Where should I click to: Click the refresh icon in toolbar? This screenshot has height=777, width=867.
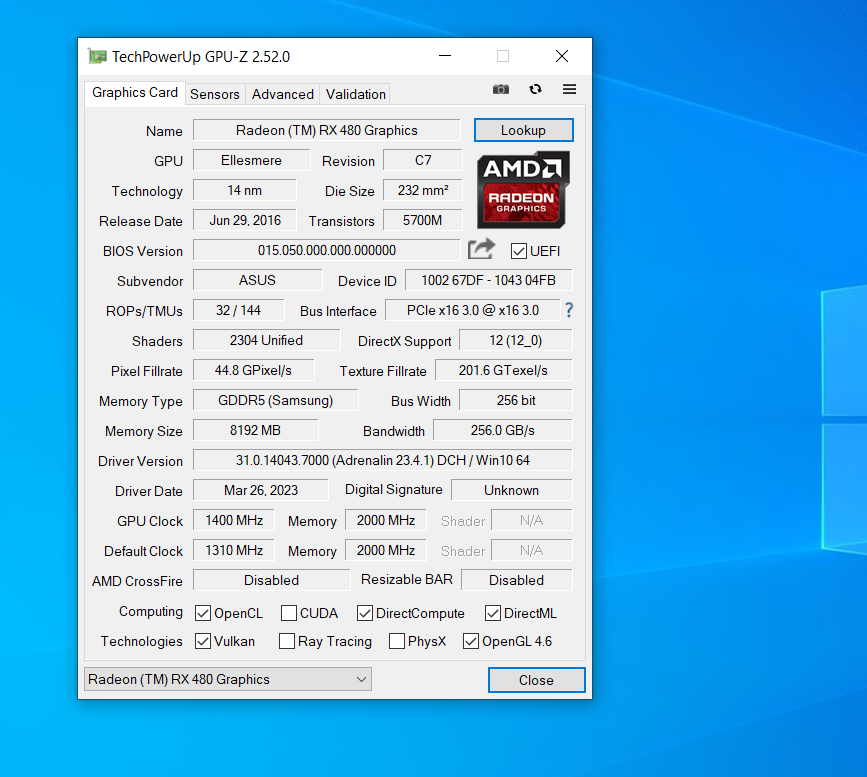535,89
